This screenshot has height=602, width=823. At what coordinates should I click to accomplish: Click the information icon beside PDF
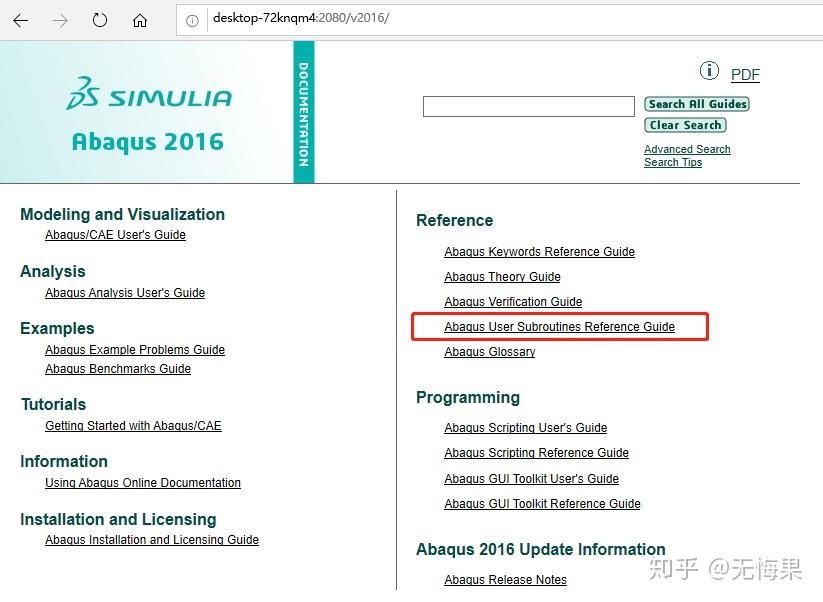click(709, 70)
